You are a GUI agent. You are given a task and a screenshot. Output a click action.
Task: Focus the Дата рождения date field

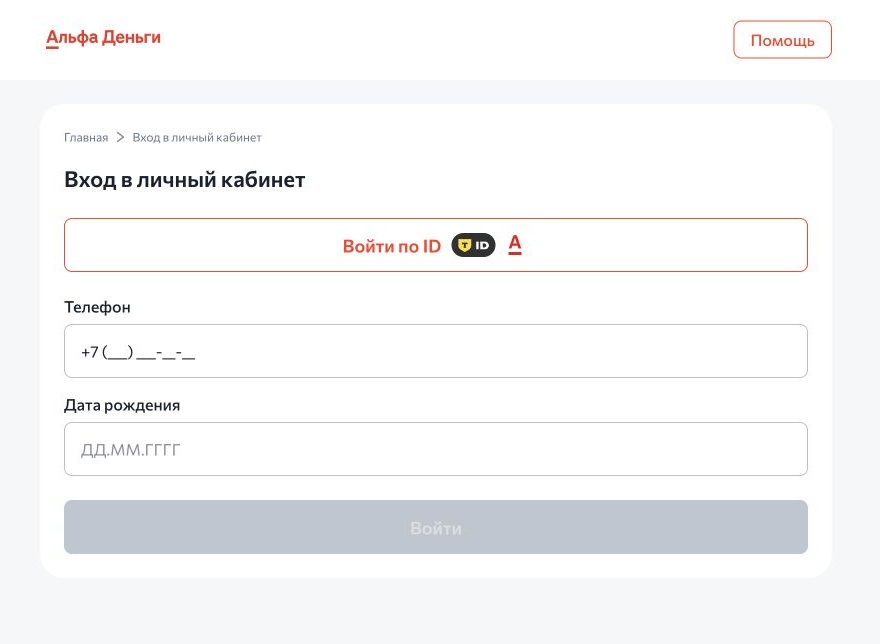tap(436, 449)
